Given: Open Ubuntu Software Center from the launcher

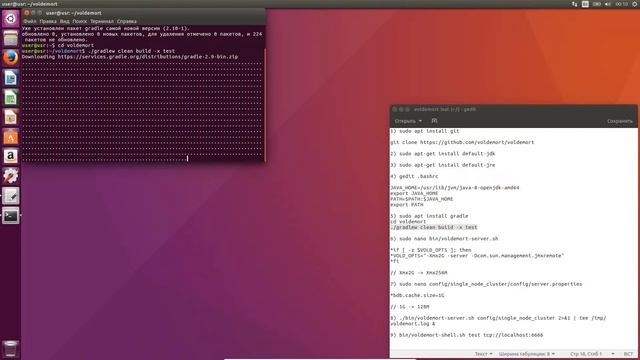Looking at the screenshot, I should 11,137.
